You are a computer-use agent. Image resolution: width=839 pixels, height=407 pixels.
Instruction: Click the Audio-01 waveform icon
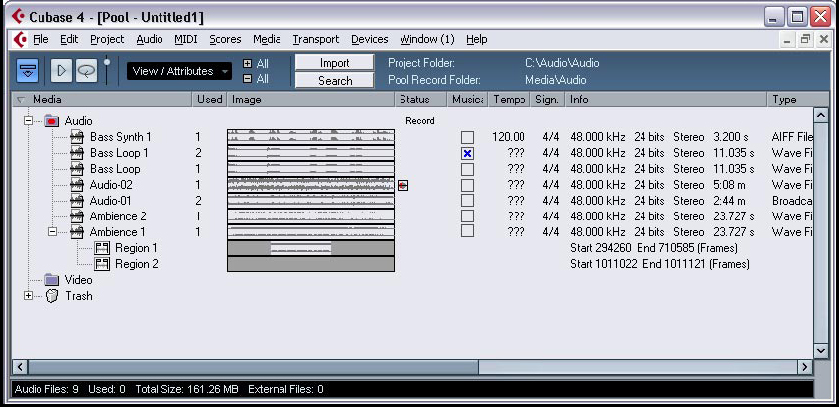click(77, 201)
